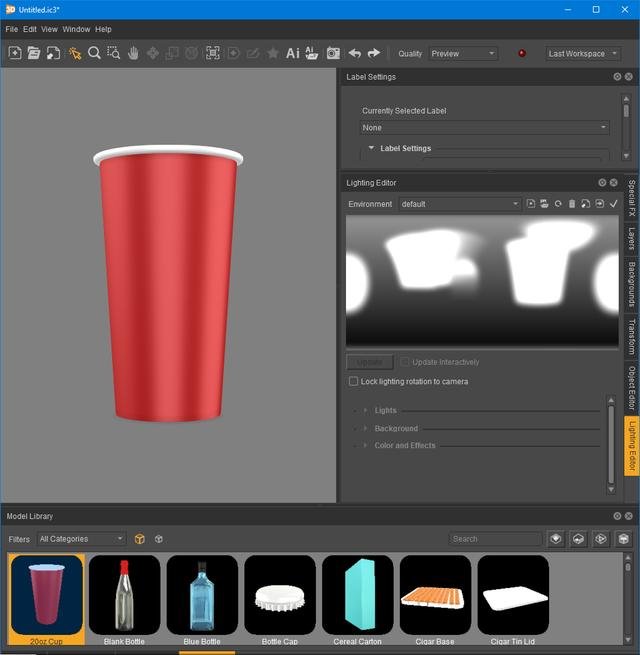Viewport: 640px width, 655px height.
Task: Click the Zoom magnifier tool
Action: (x=94, y=53)
